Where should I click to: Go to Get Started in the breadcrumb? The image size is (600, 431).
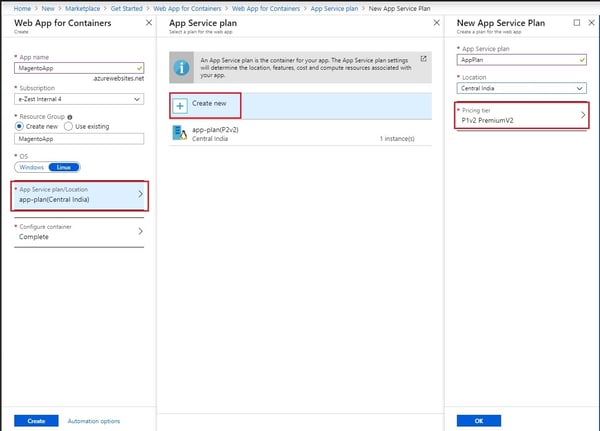[126, 8]
